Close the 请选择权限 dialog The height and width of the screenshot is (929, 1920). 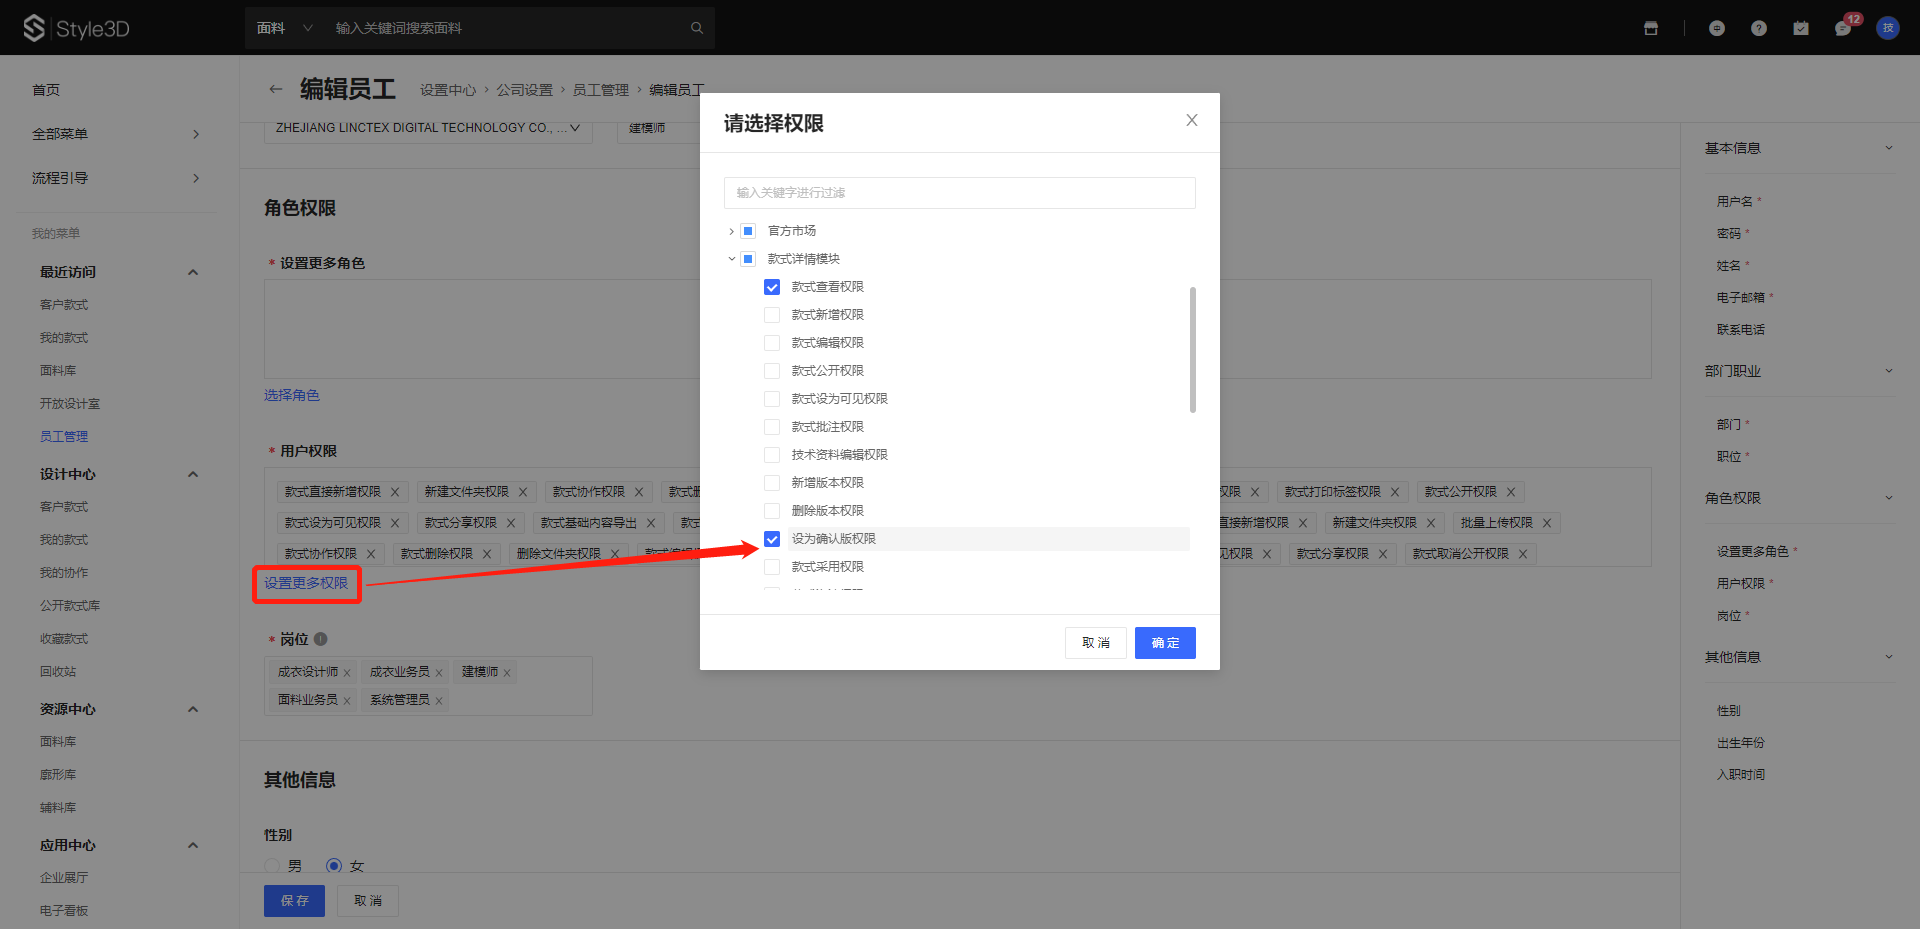1192,120
